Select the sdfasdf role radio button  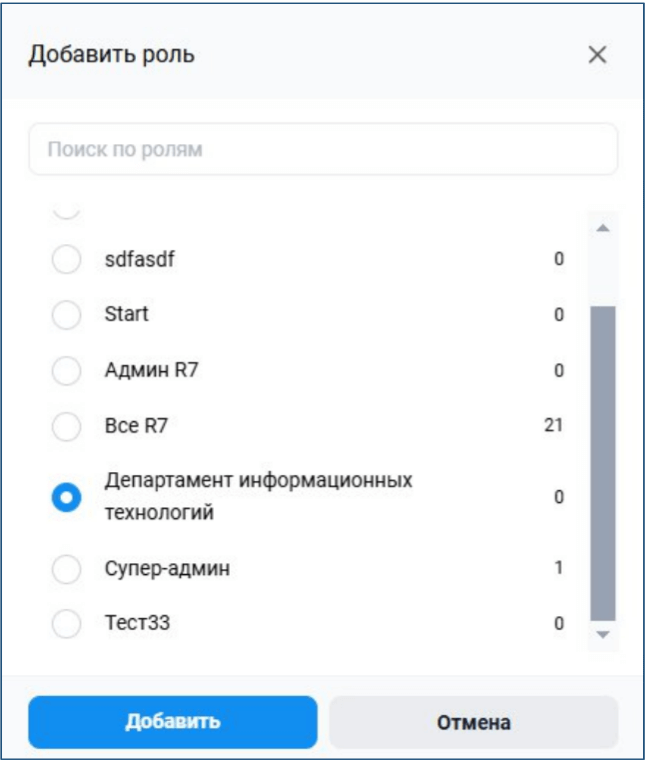(x=66, y=259)
